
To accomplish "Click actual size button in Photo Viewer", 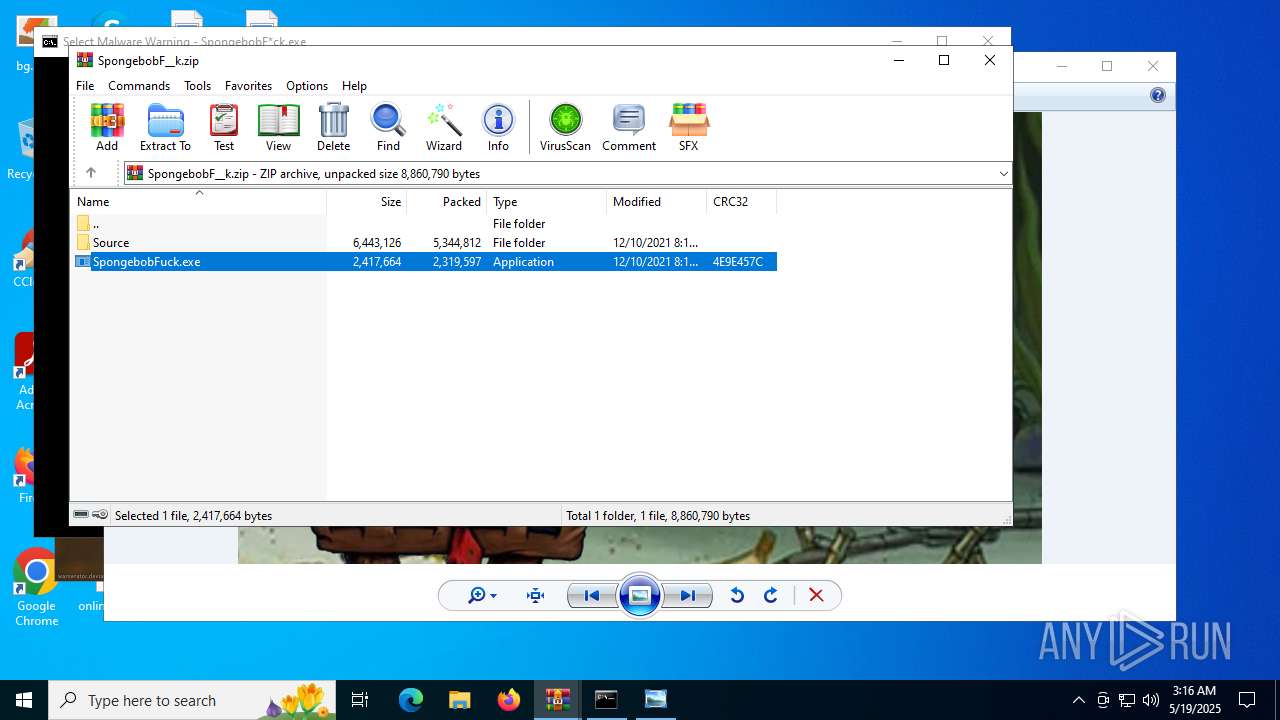I will [x=535, y=596].
